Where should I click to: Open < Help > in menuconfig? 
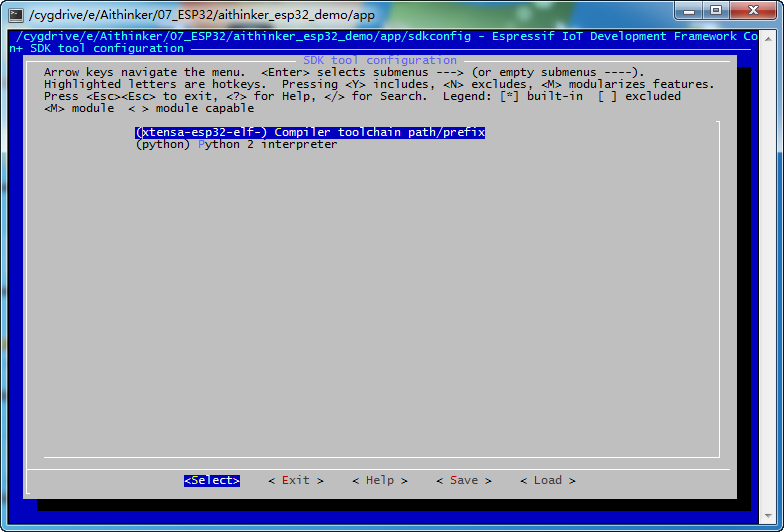point(380,480)
